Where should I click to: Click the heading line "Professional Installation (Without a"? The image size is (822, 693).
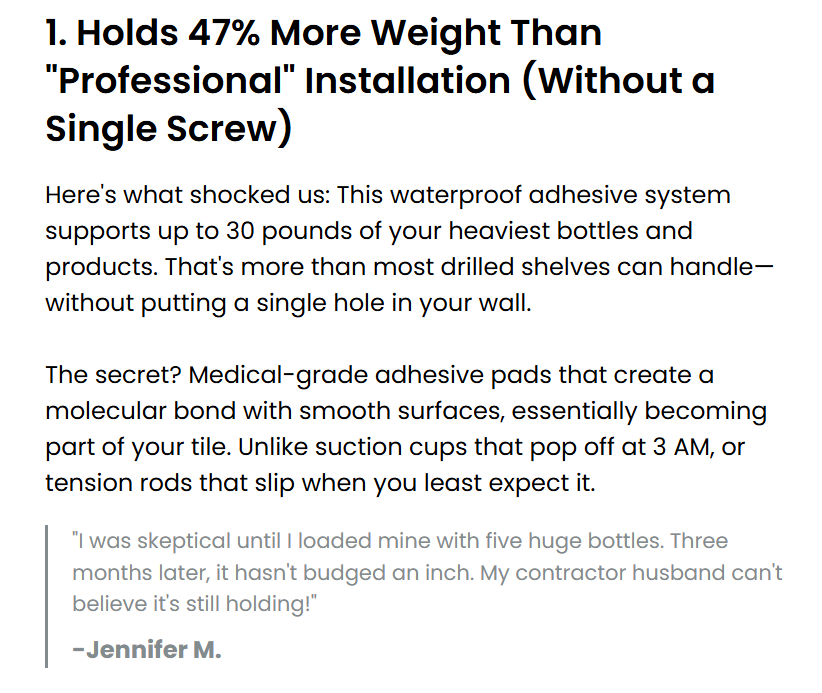(380, 81)
